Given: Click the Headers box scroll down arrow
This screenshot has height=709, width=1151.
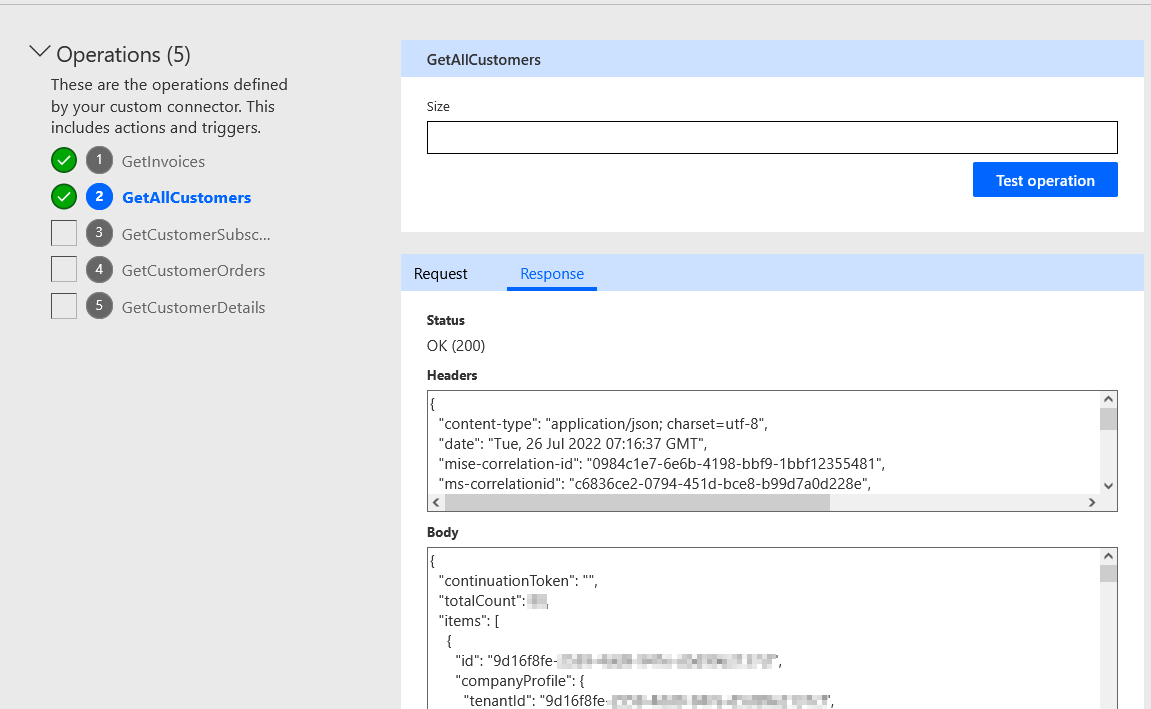Looking at the screenshot, I should coord(1108,486).
